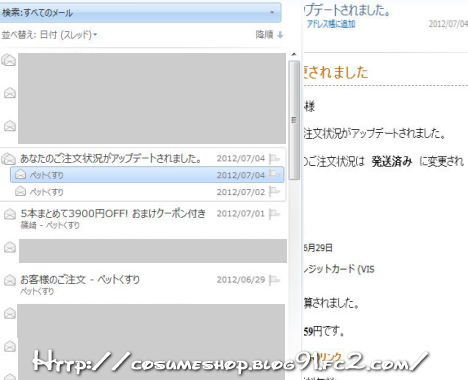The height and width of the screenshot is (380, 468).
Task: Flag the 2012/07/01 3900円OFF coupon message
Action: click(274, 214)
